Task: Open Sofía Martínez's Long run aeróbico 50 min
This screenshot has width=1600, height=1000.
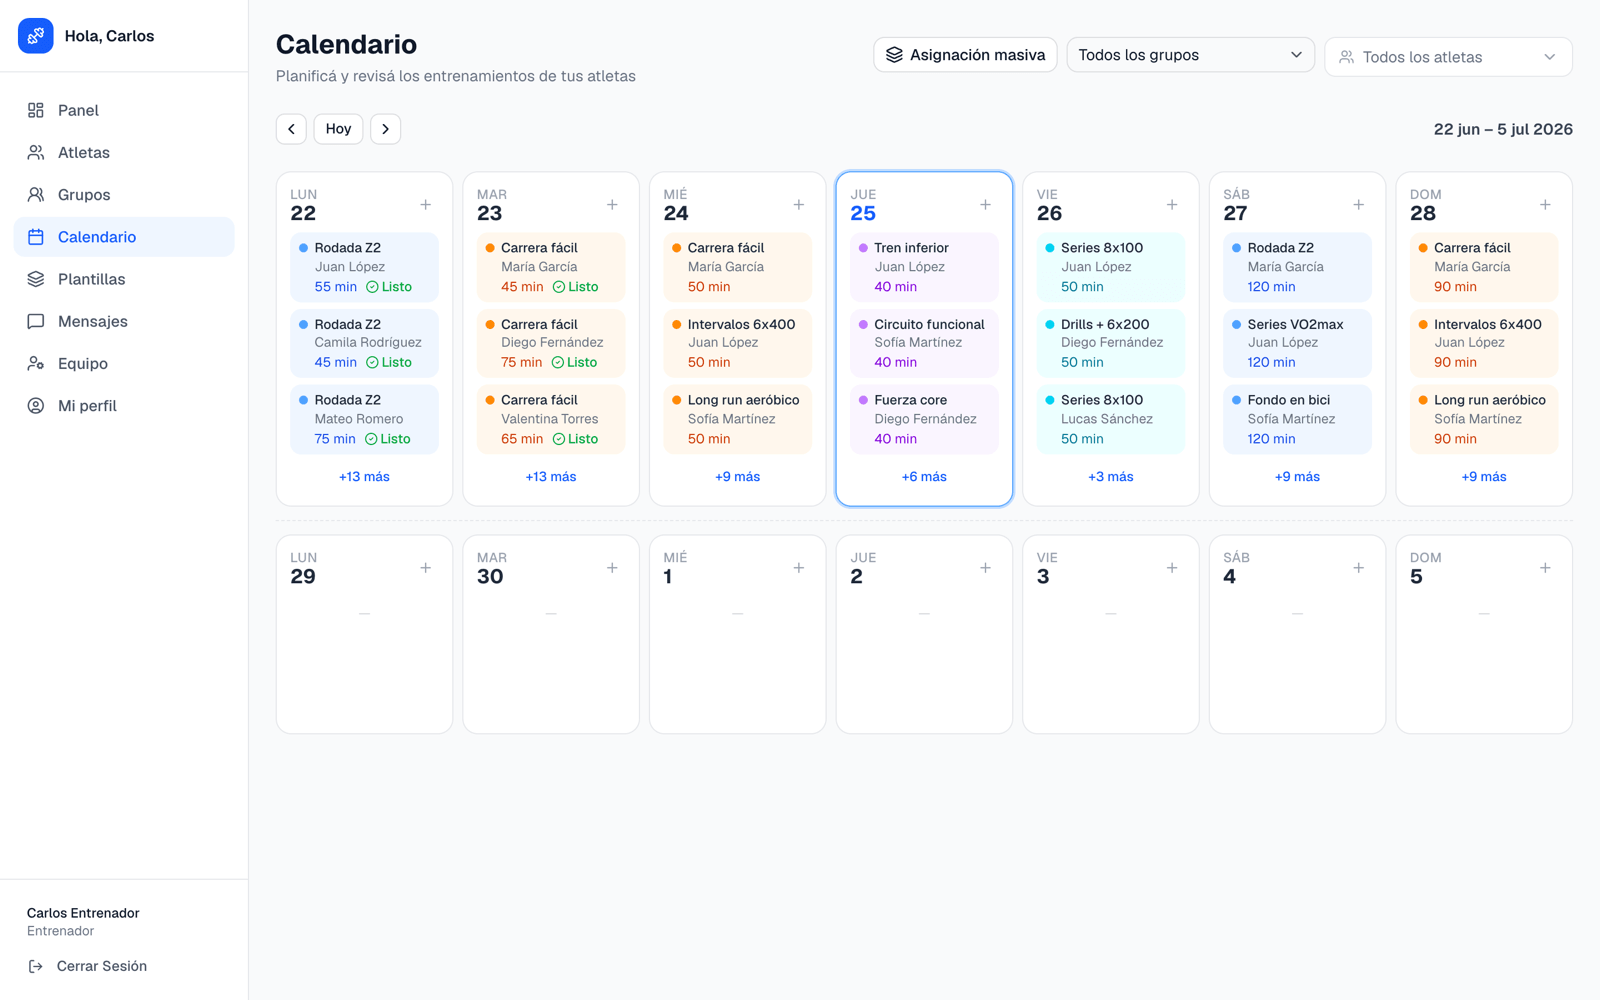Action: point(737,419)
